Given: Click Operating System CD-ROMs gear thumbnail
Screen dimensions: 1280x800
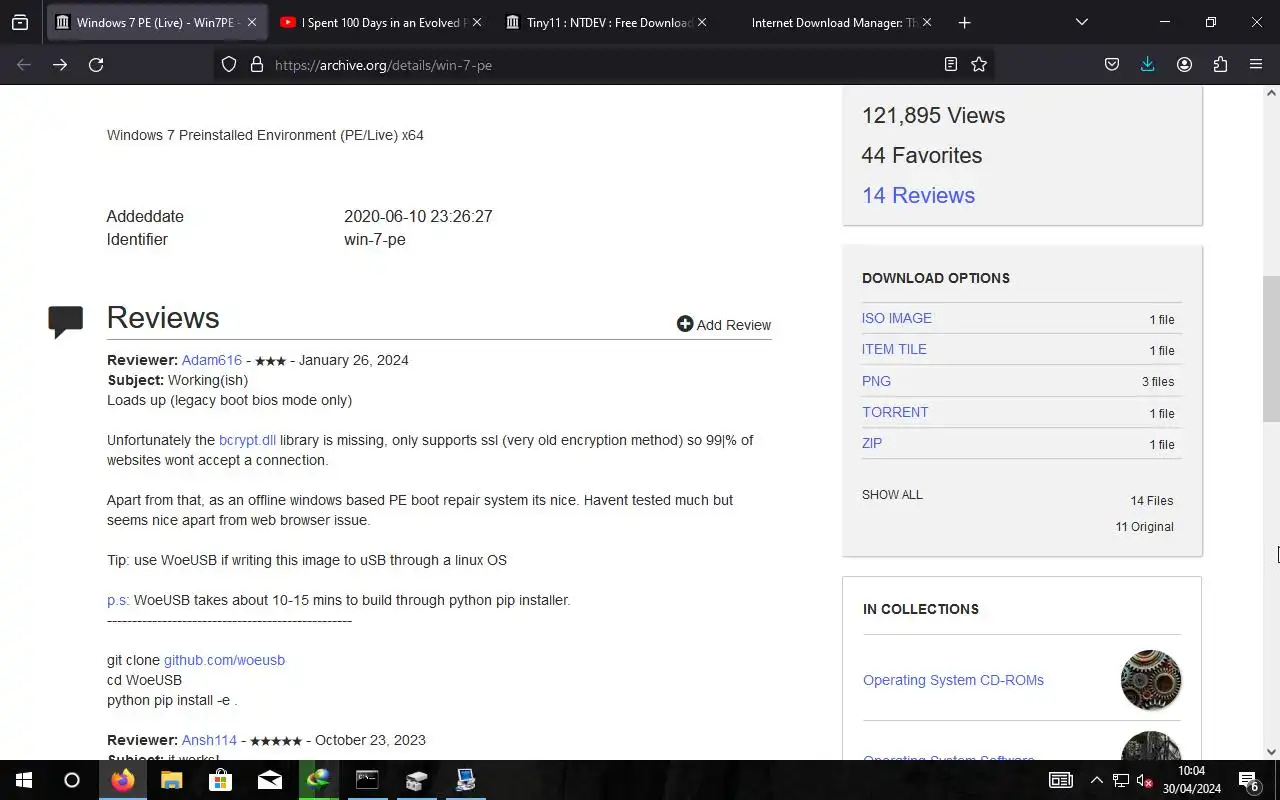Looking at the screenshot, I should point(1151,680).
